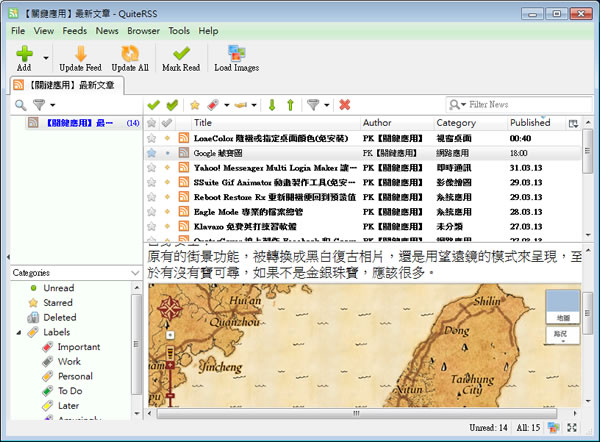600x442 pixels.
Task: Select the Starred category
Action: [x=57, y=302]
